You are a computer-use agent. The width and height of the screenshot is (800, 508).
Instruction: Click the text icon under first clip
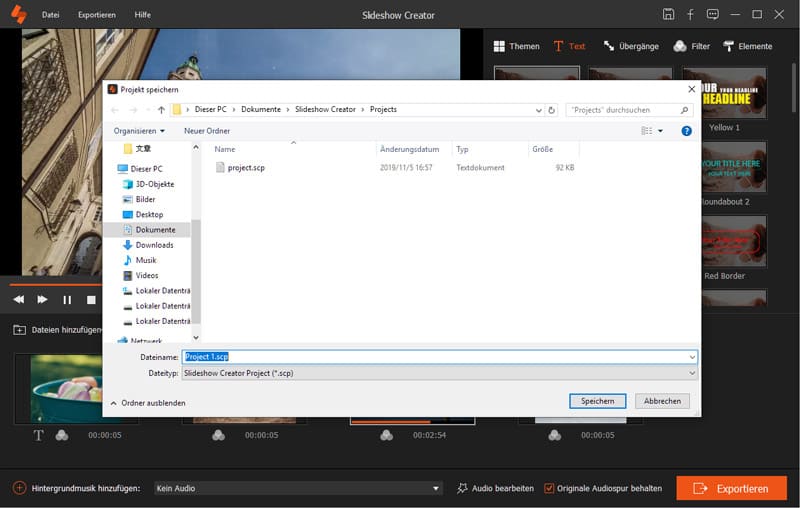pyautogui.click(x=39, y=435)
